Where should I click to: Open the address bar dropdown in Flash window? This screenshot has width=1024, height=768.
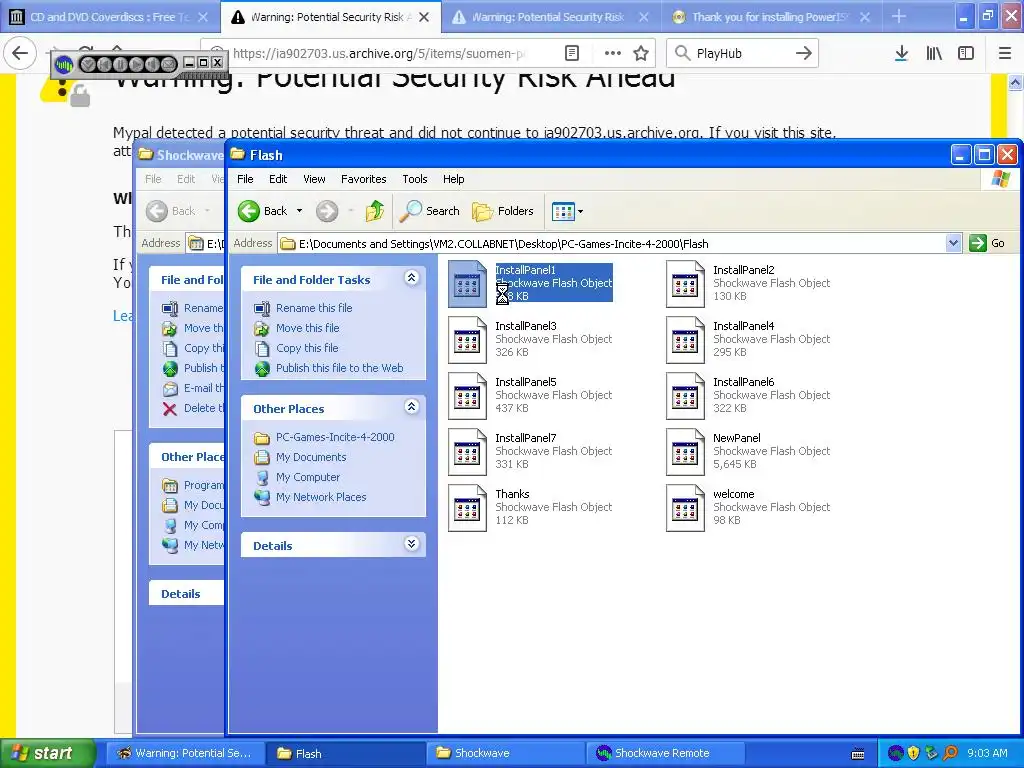pyautogui.click(x=953, y=244)
